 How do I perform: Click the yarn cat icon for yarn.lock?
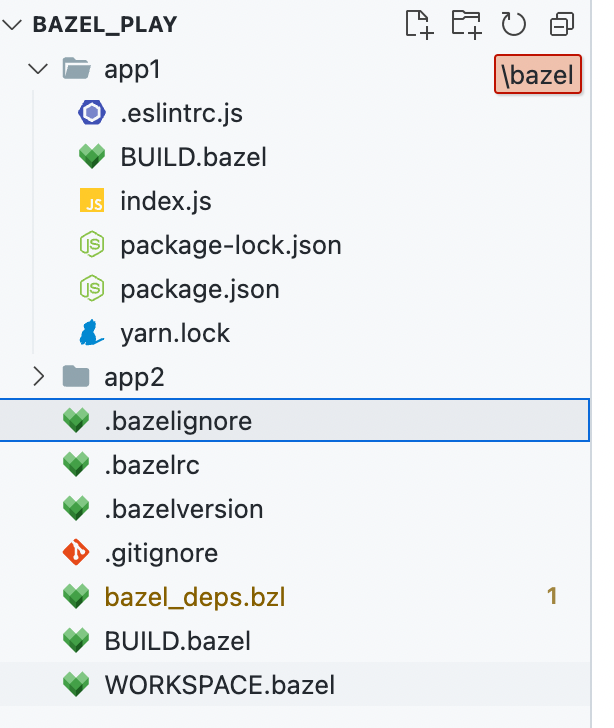pyautogui.click(x=92, y=333)
